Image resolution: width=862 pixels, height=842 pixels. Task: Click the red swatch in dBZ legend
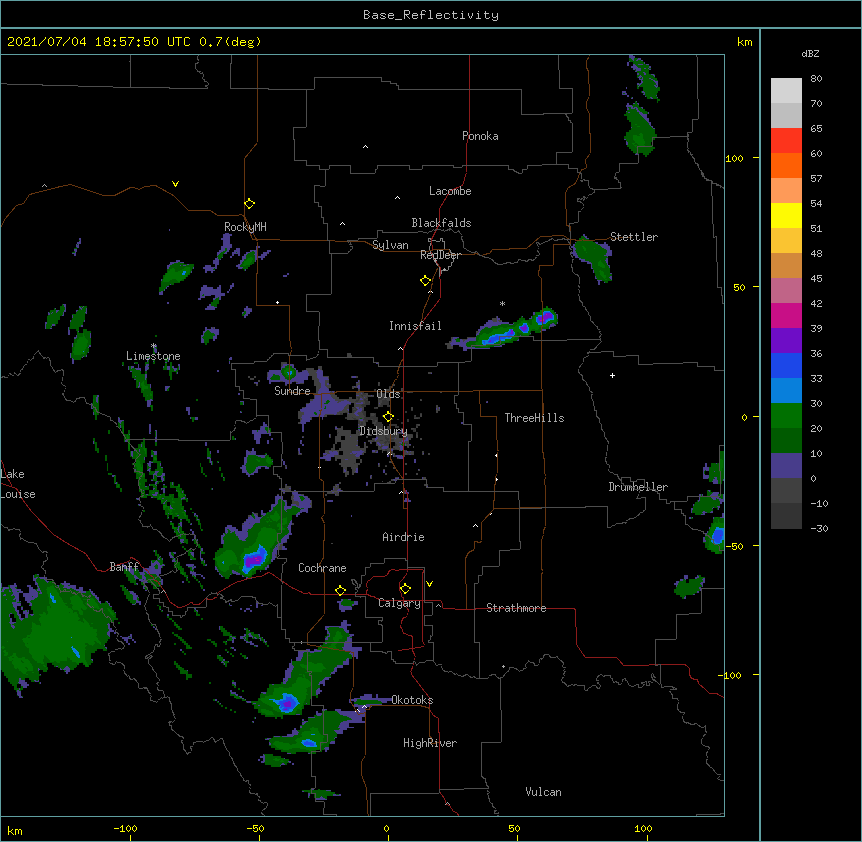786,140
